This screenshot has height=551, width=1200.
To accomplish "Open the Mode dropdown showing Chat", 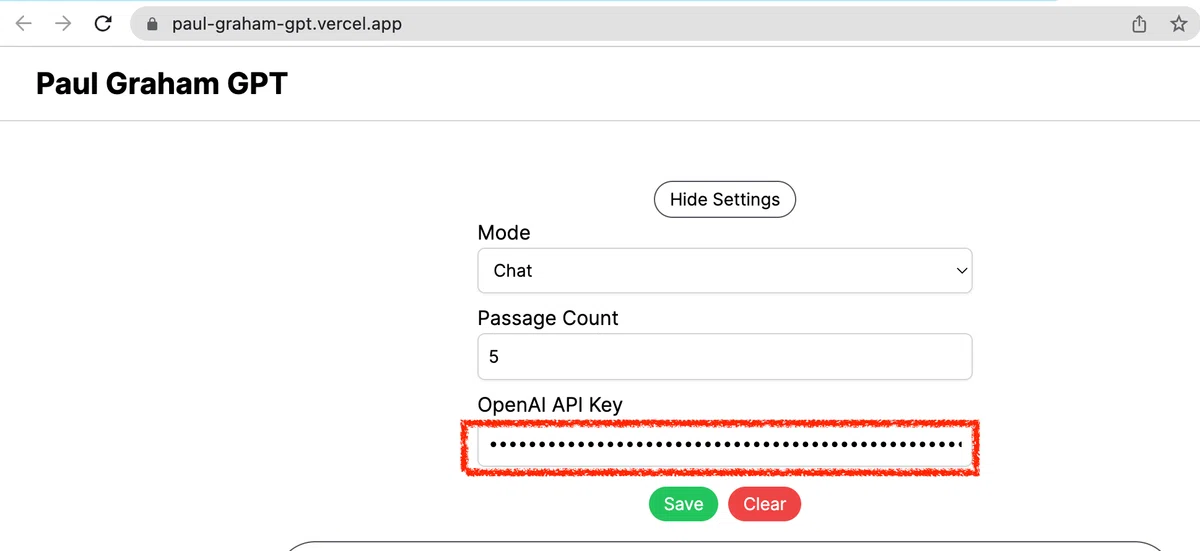I will 725,271.
